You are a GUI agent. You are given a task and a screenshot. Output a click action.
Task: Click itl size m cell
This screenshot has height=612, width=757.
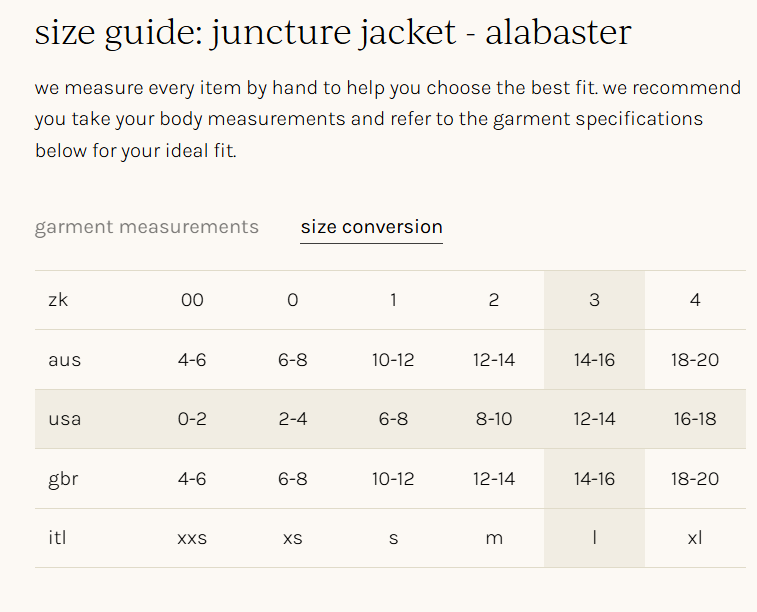[x=494, y=538]
